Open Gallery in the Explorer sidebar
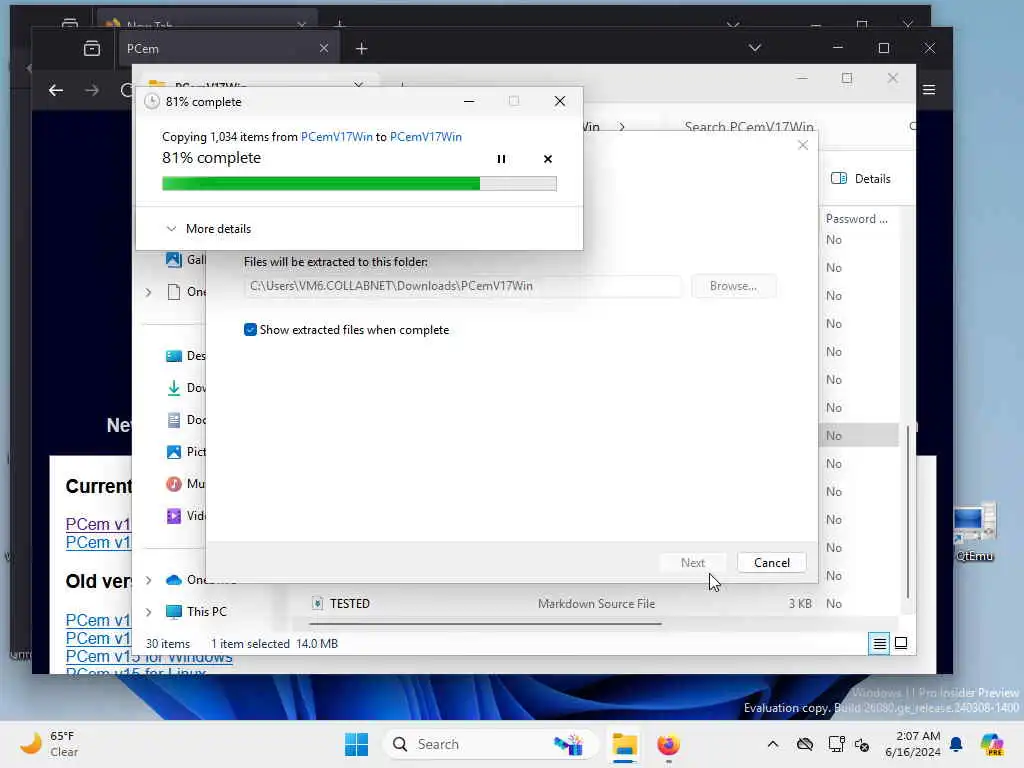The image size is (1024, 768). (x=185, y=260)
